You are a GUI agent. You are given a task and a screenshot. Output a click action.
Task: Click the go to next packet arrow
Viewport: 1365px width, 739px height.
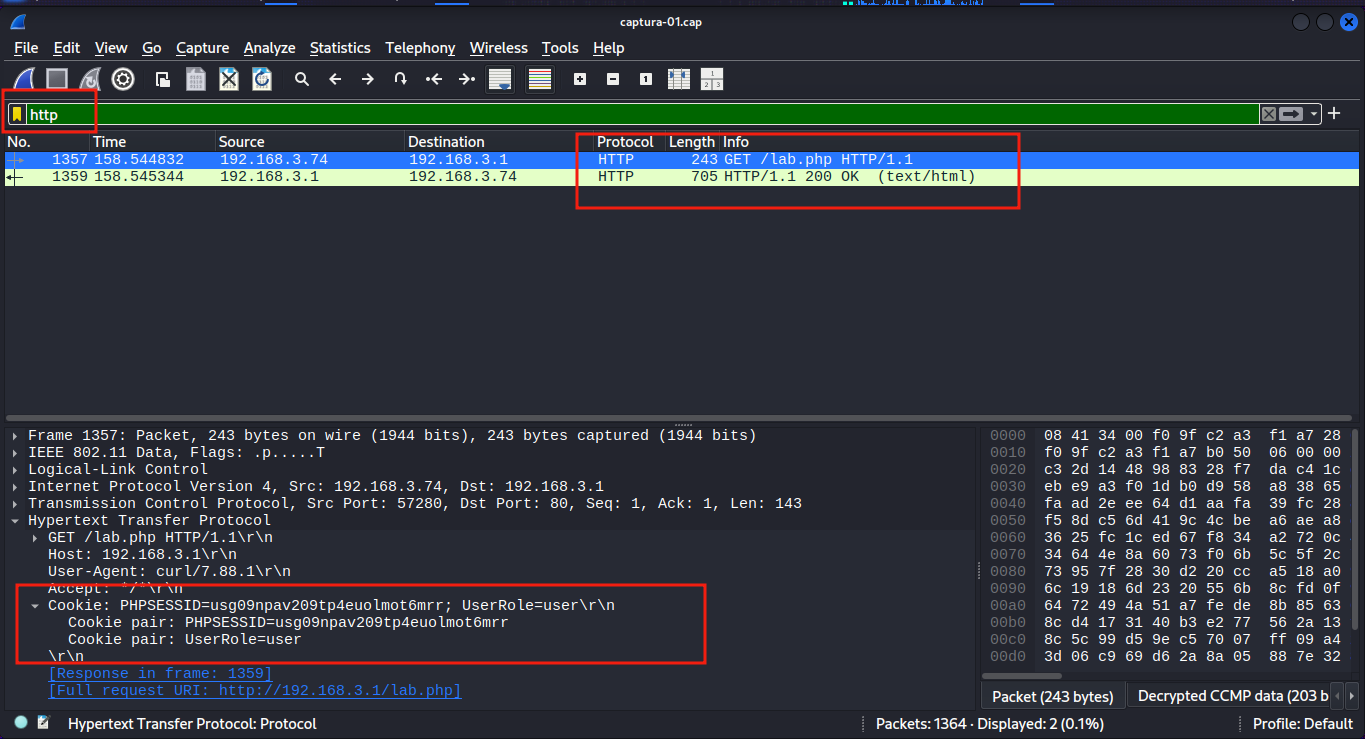pyautogui.click(x=368, y=79)
